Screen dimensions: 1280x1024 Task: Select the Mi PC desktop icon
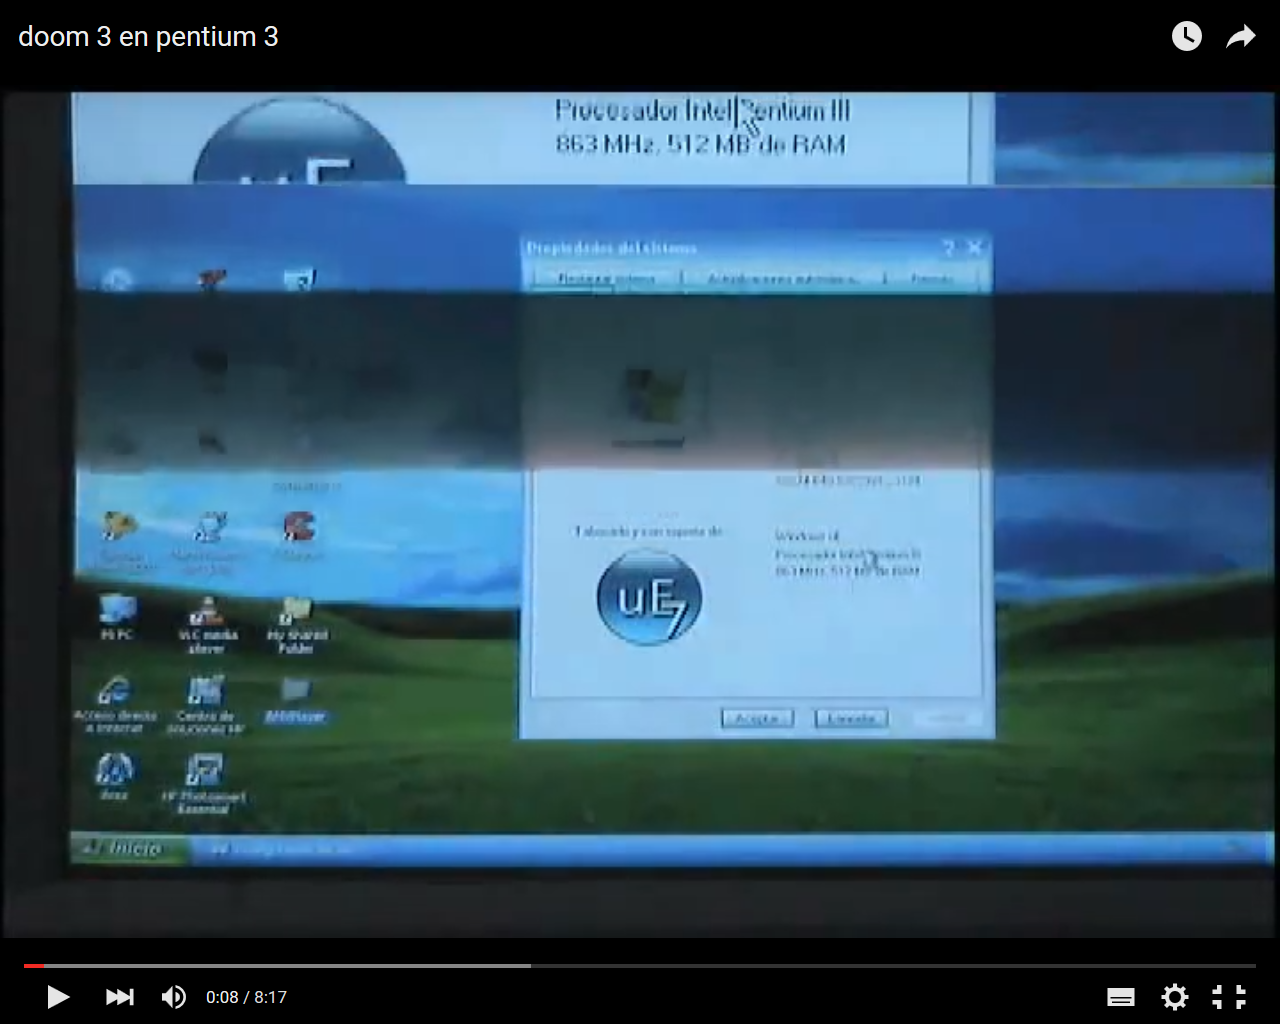[117, 616]
